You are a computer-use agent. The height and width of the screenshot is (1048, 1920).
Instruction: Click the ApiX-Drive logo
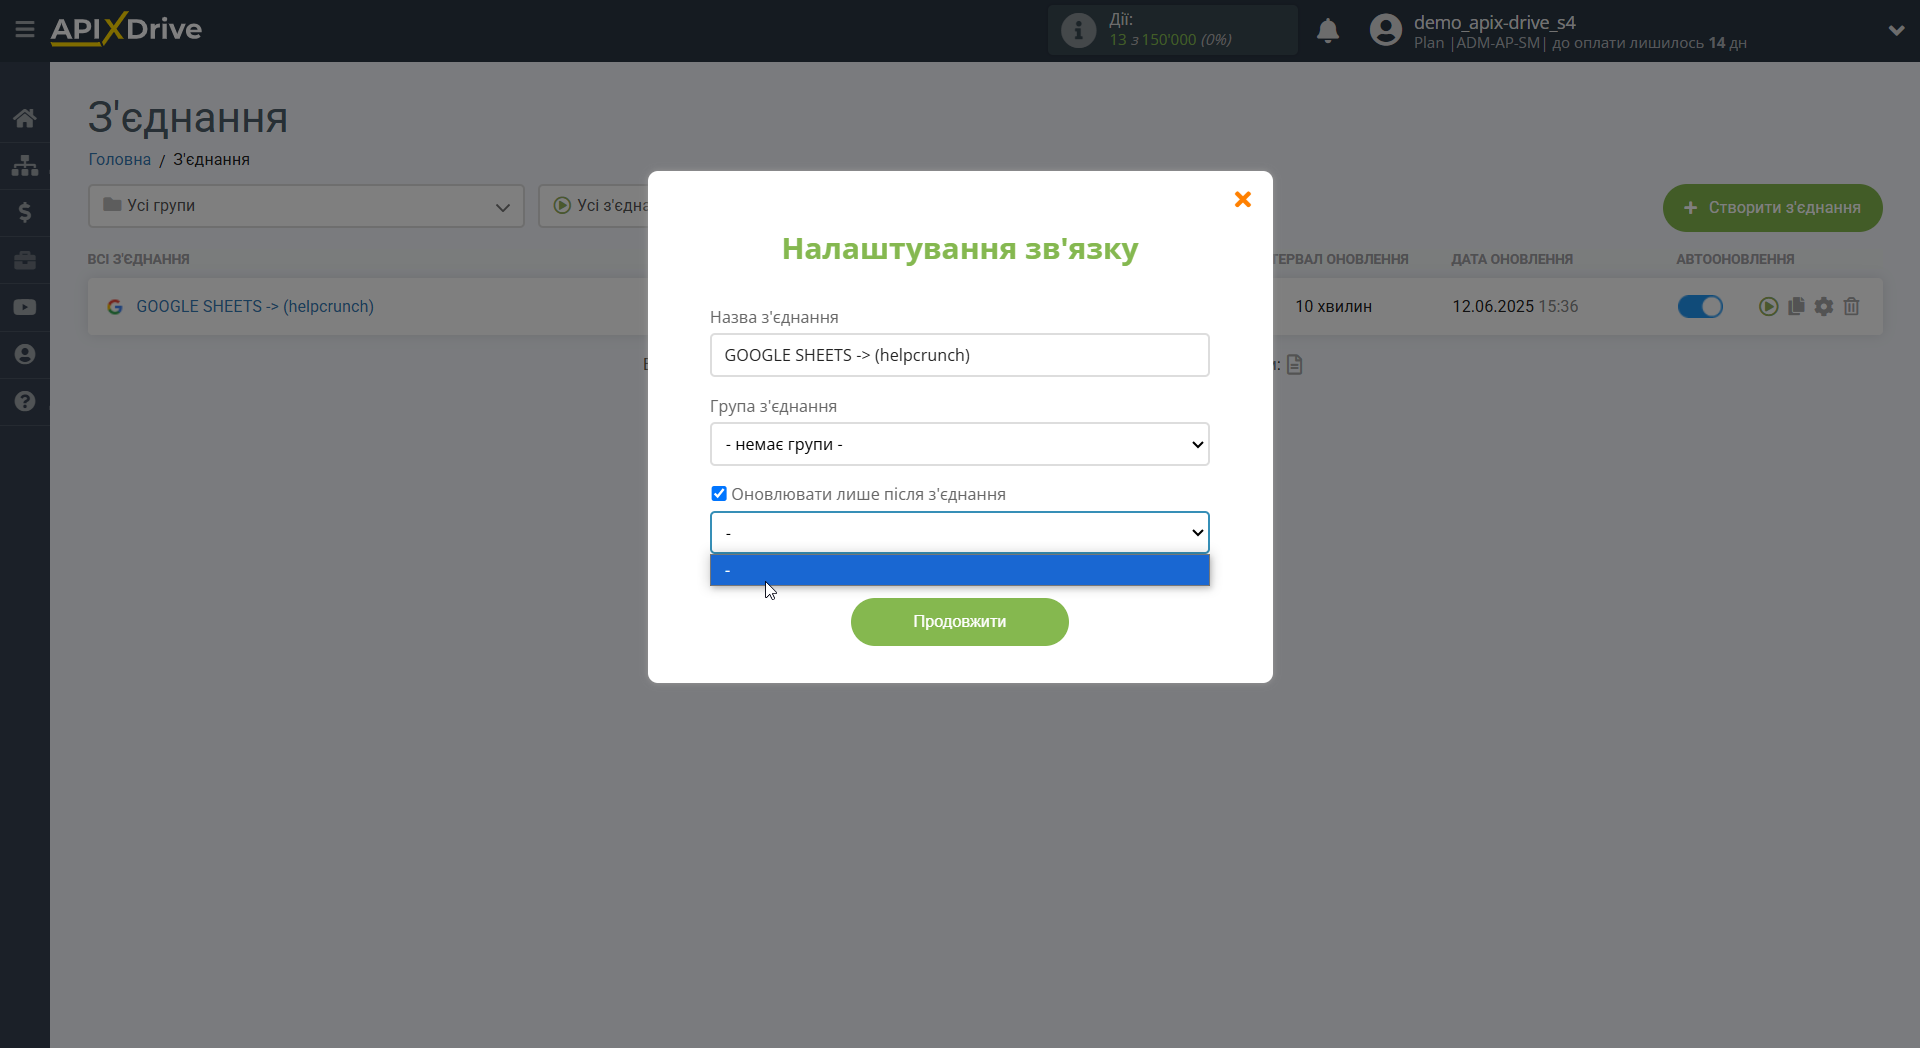coord(126,29)
